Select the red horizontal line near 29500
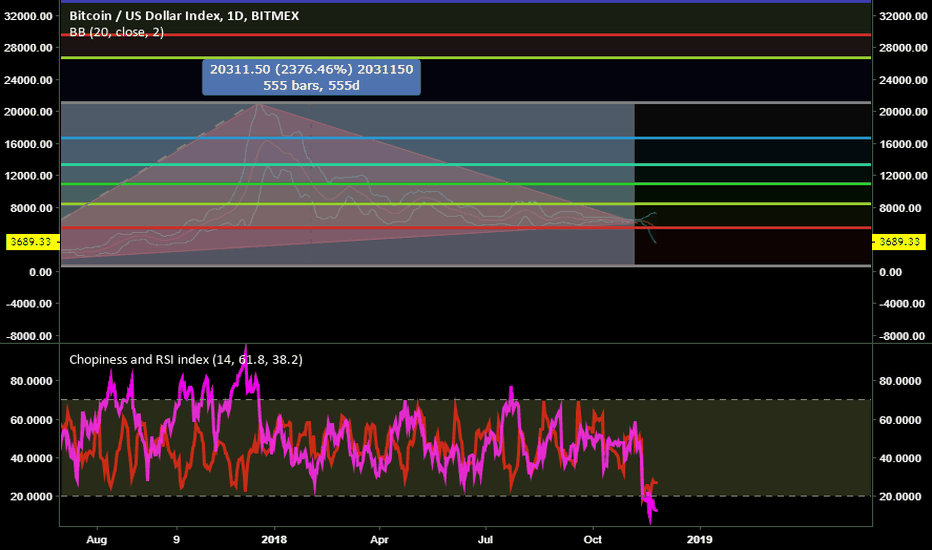 [x=466, y=35]
